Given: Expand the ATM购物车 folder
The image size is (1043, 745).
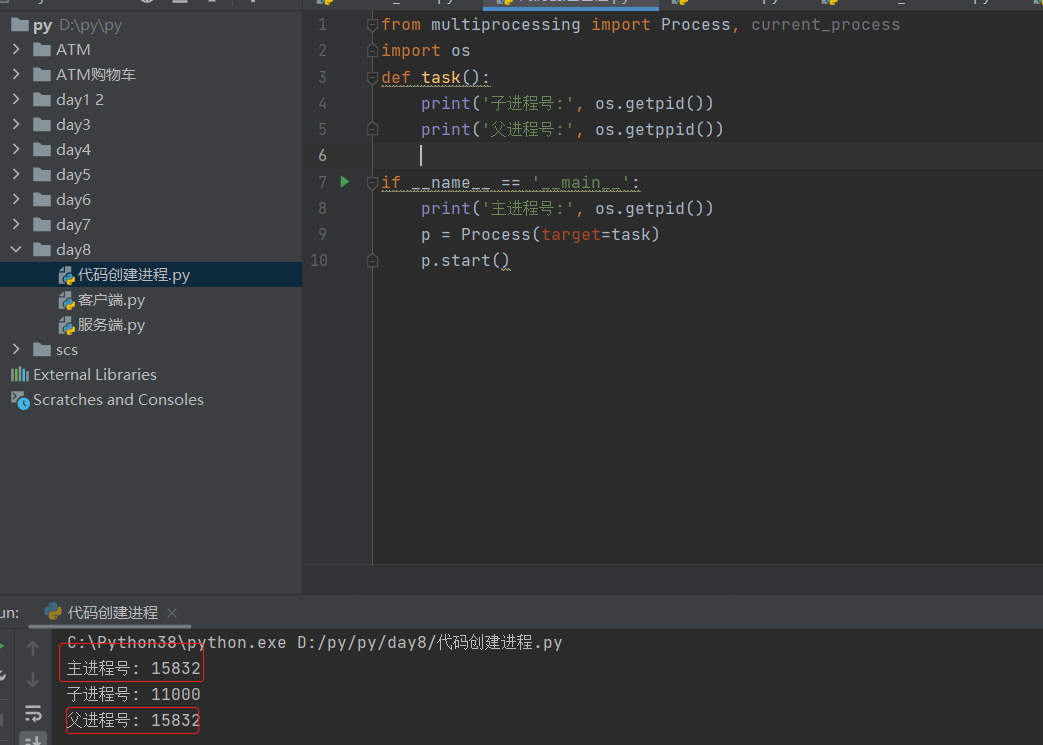Looking at the screenshot, I should [x=16, y=75].
